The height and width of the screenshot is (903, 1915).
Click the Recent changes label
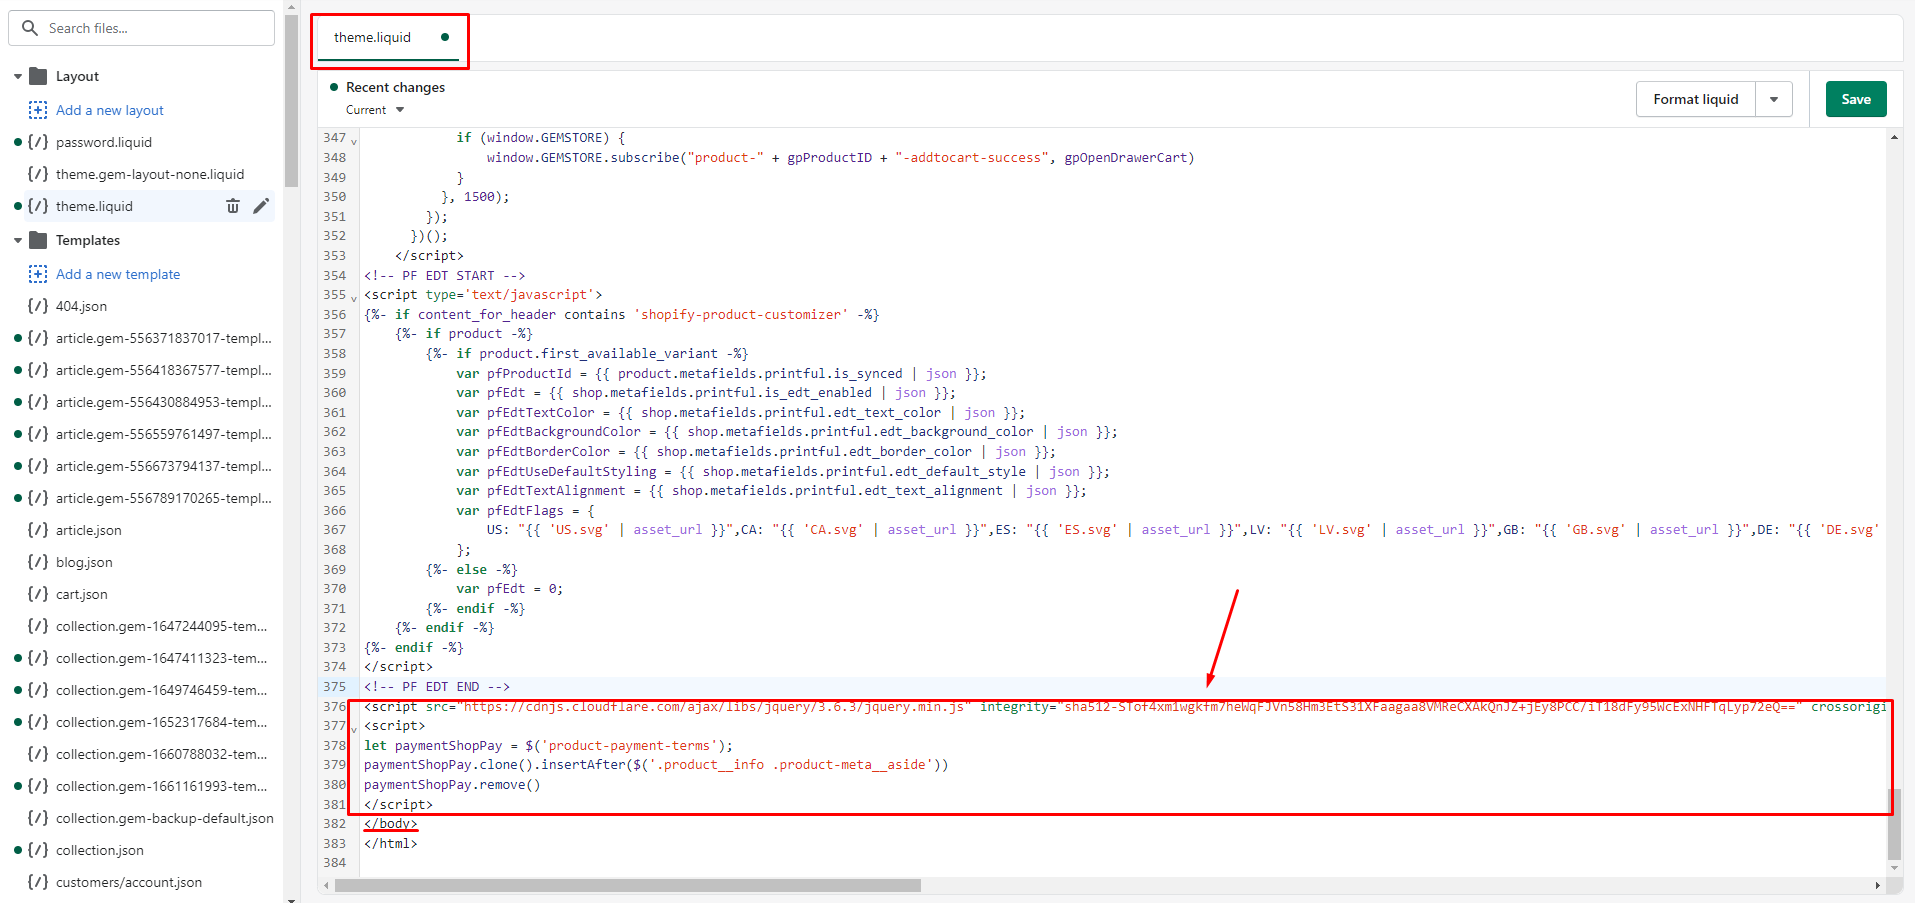tap(395, 87)
